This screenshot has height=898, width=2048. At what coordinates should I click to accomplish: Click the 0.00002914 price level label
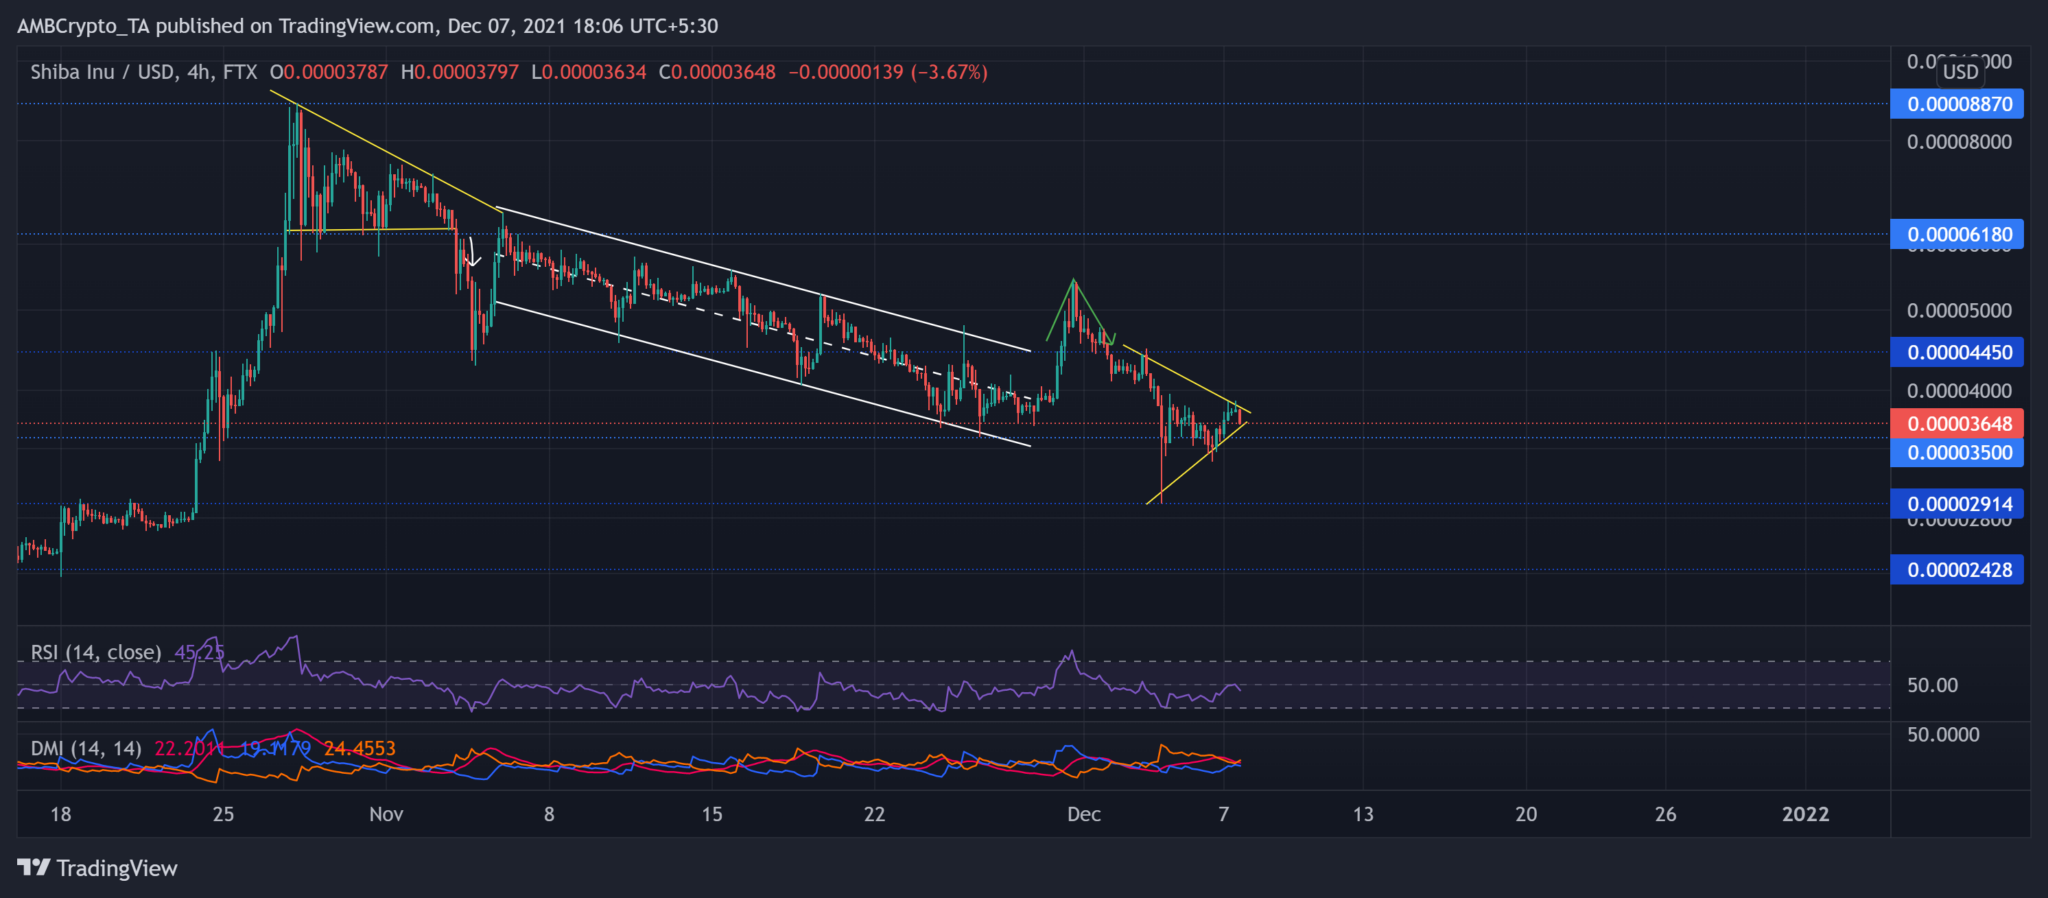coord(1957,504)
